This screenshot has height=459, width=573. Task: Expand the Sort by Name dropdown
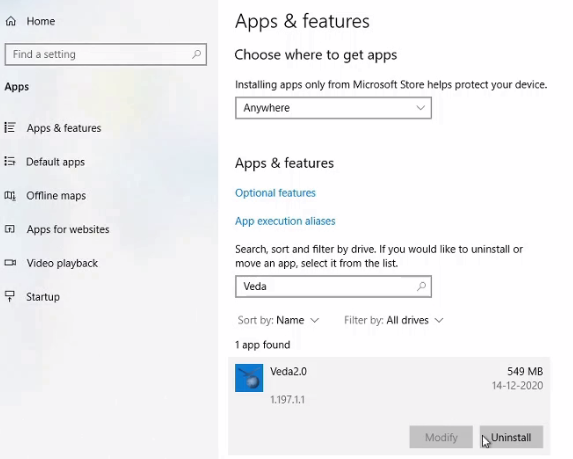coord(278,320)
